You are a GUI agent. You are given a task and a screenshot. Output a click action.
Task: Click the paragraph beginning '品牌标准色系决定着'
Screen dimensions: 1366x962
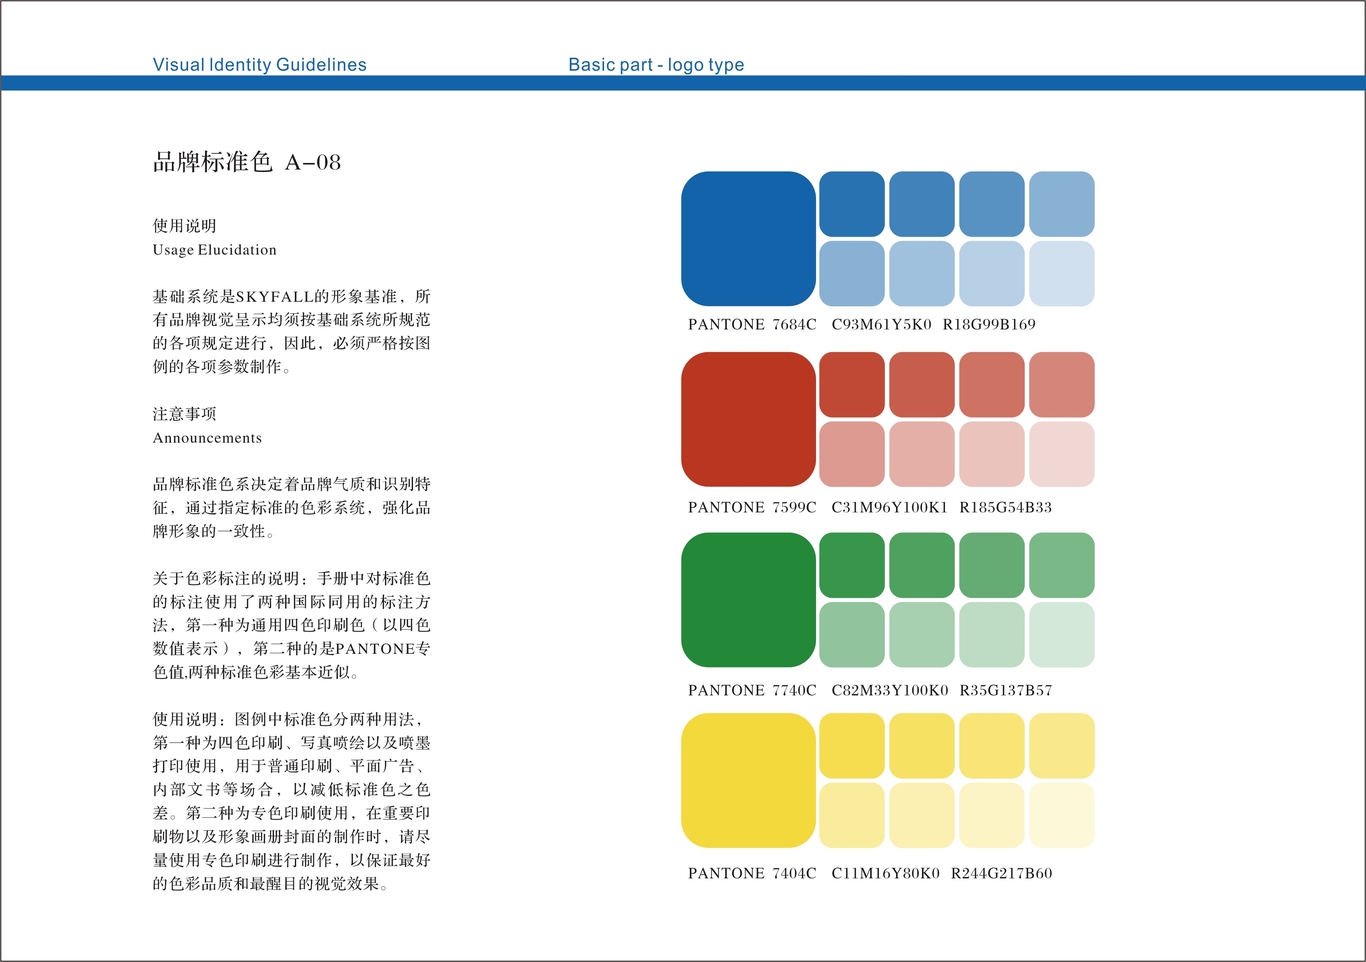[x=292, y=508]
